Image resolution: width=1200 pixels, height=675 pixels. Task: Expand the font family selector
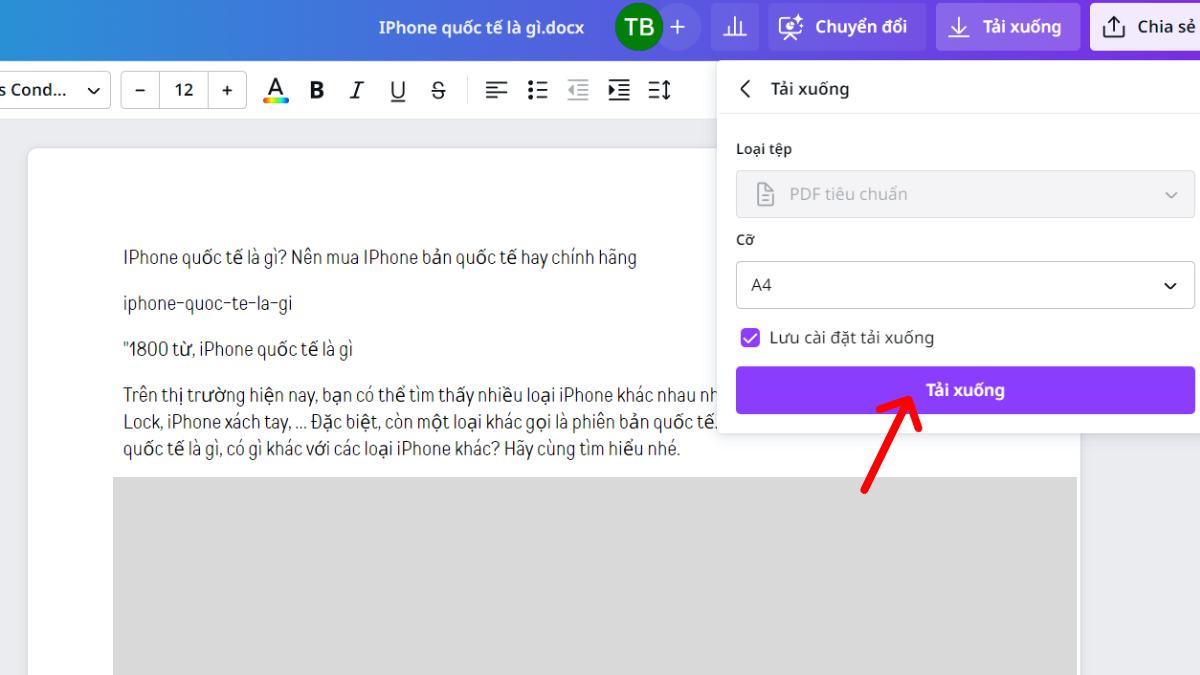coord(93,90)
